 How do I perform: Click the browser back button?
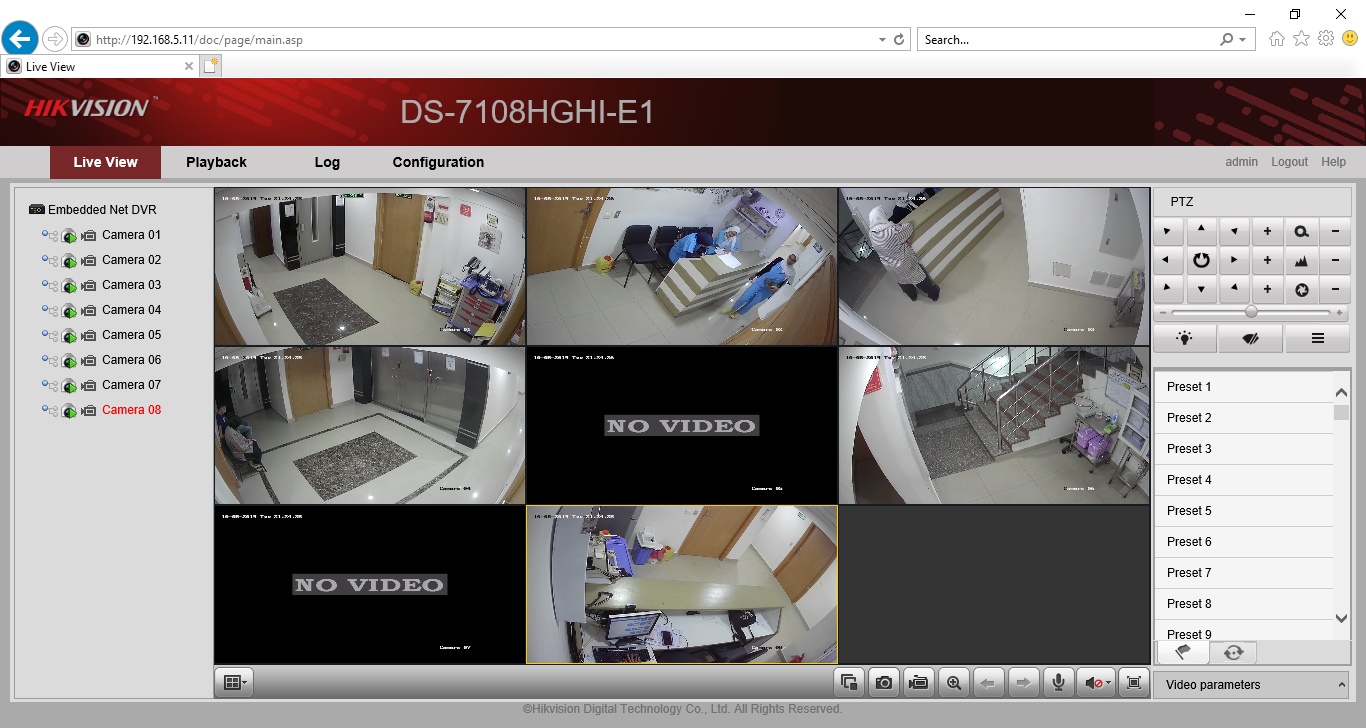19,39
